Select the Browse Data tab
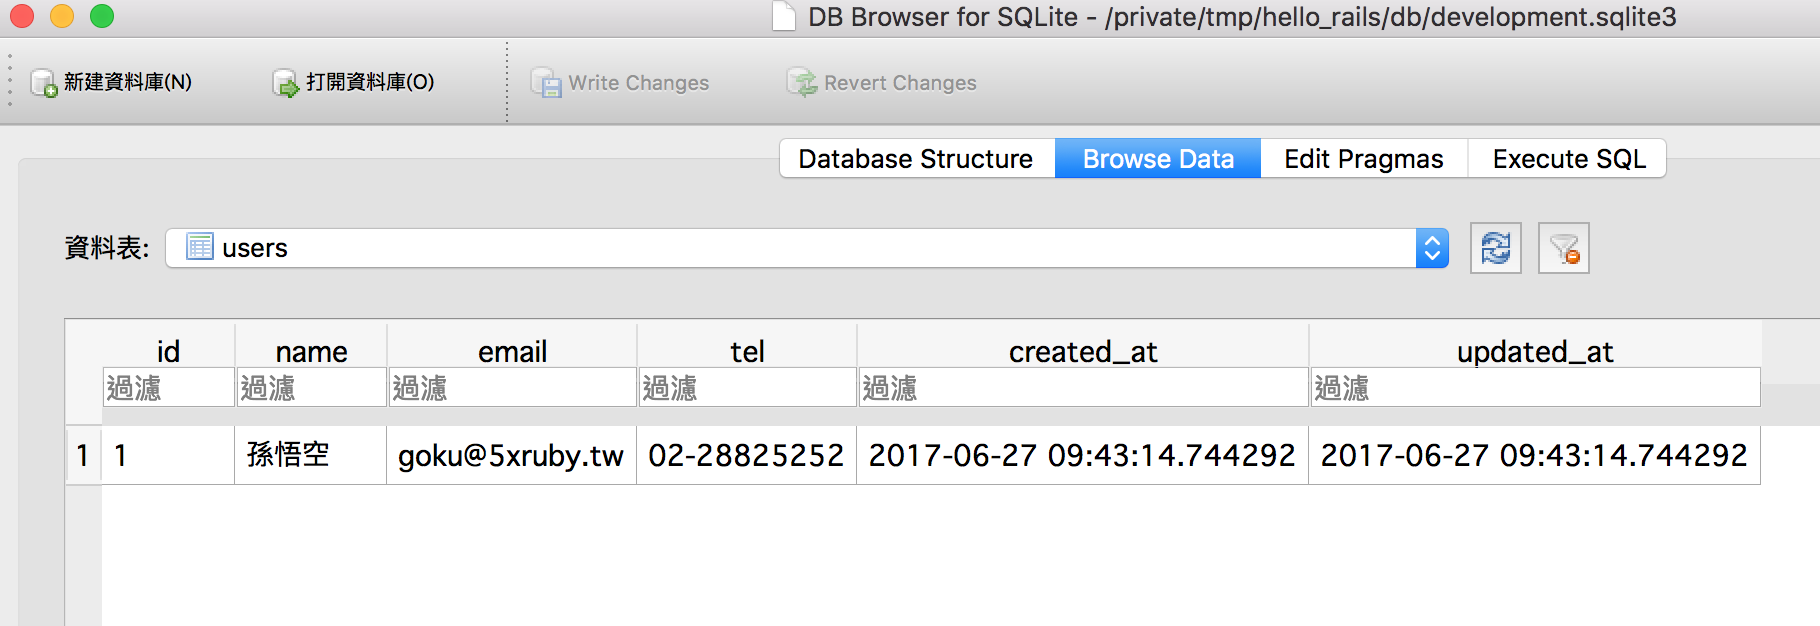 [1158, 159]
